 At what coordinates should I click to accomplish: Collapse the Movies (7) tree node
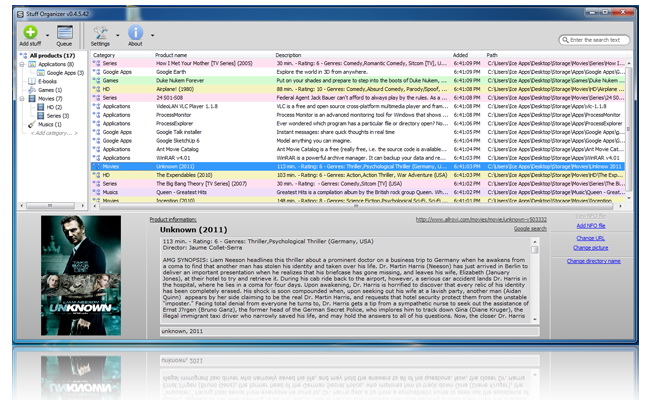click(22, 99)
